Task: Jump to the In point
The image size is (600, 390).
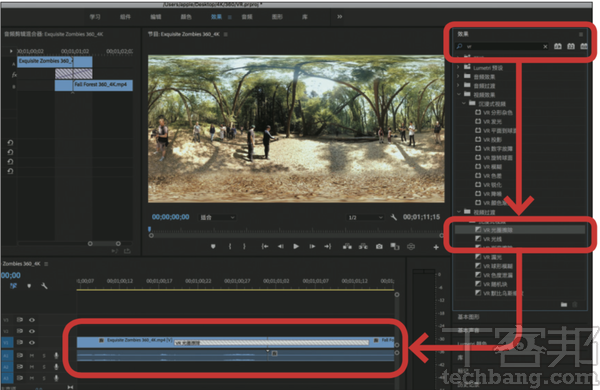Action: (x=265, y=246)
